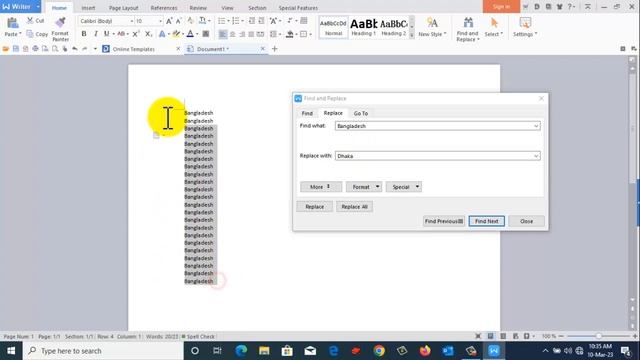Click the Borders icon

coord(303,34)
